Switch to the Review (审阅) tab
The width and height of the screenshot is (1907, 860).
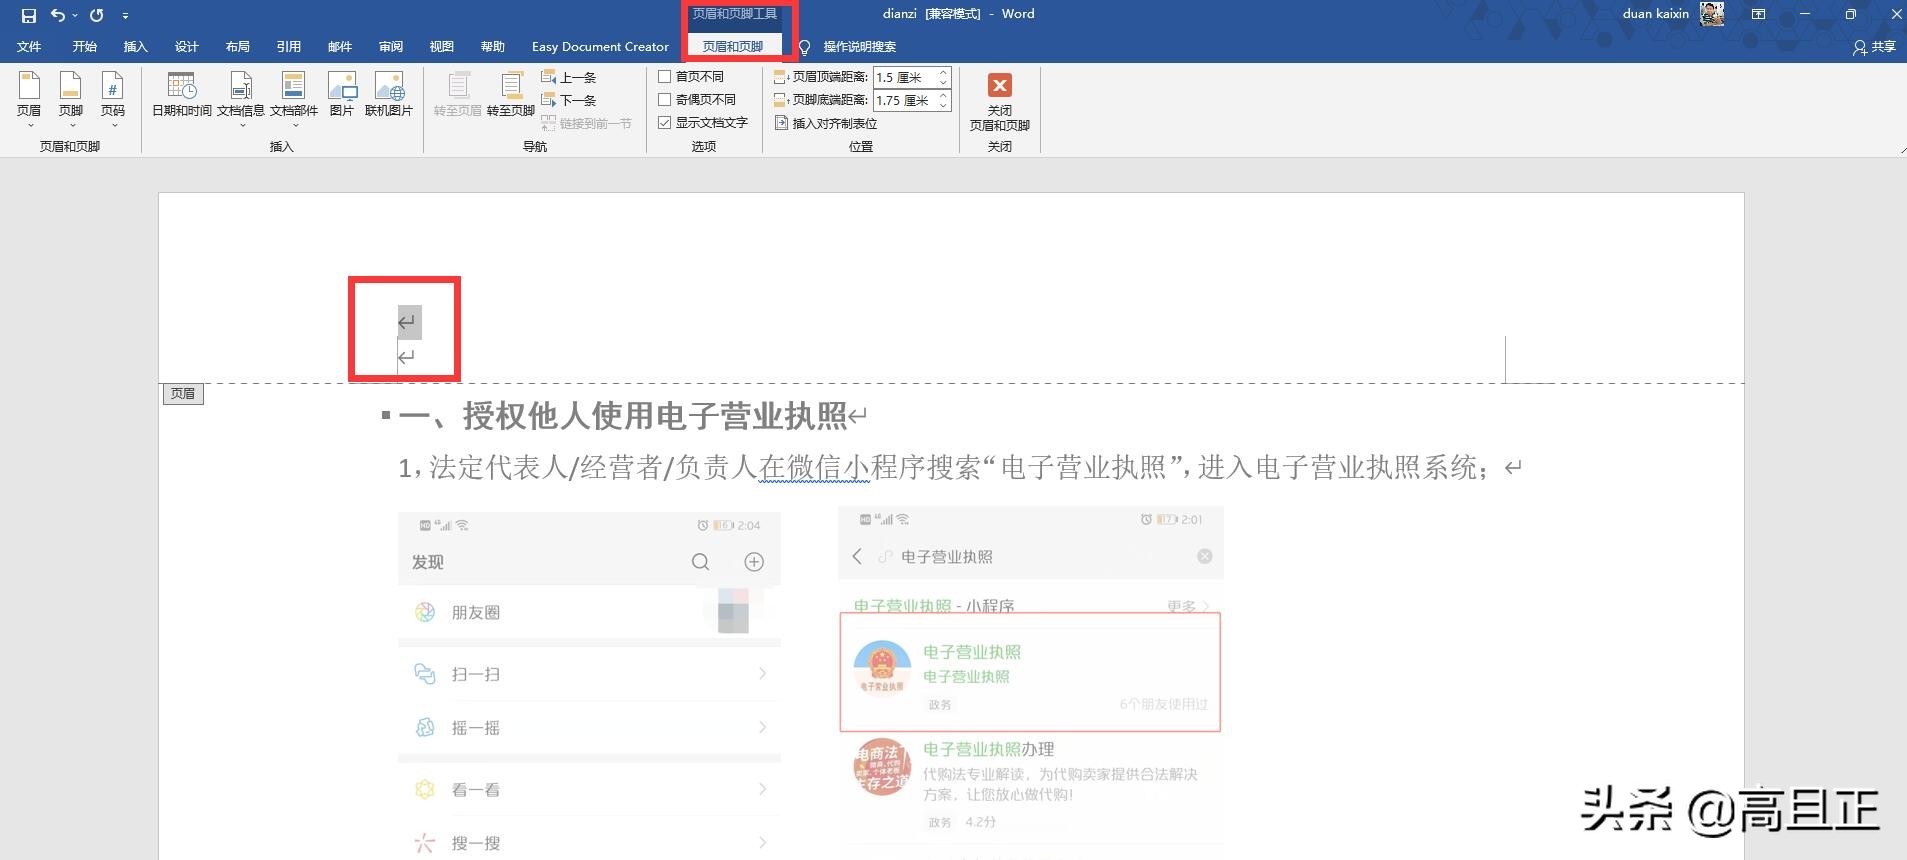(x=391, y=47)
